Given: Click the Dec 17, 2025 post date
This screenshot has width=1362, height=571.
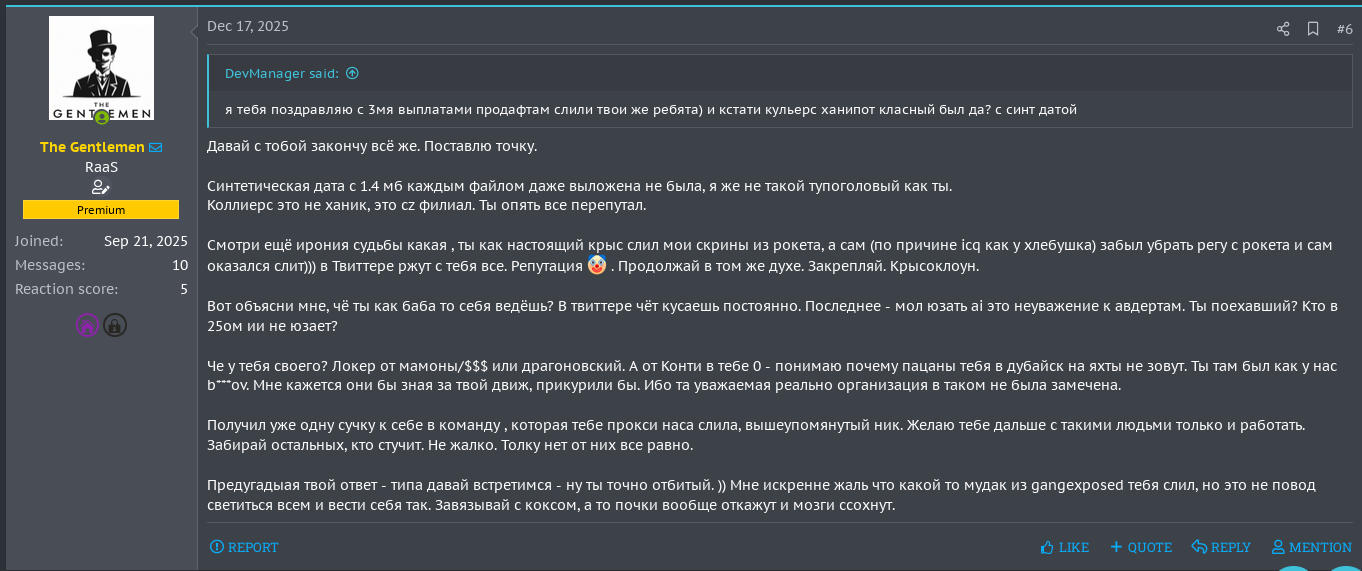Looking at the screenshot, I should click(x=248, y=27).
